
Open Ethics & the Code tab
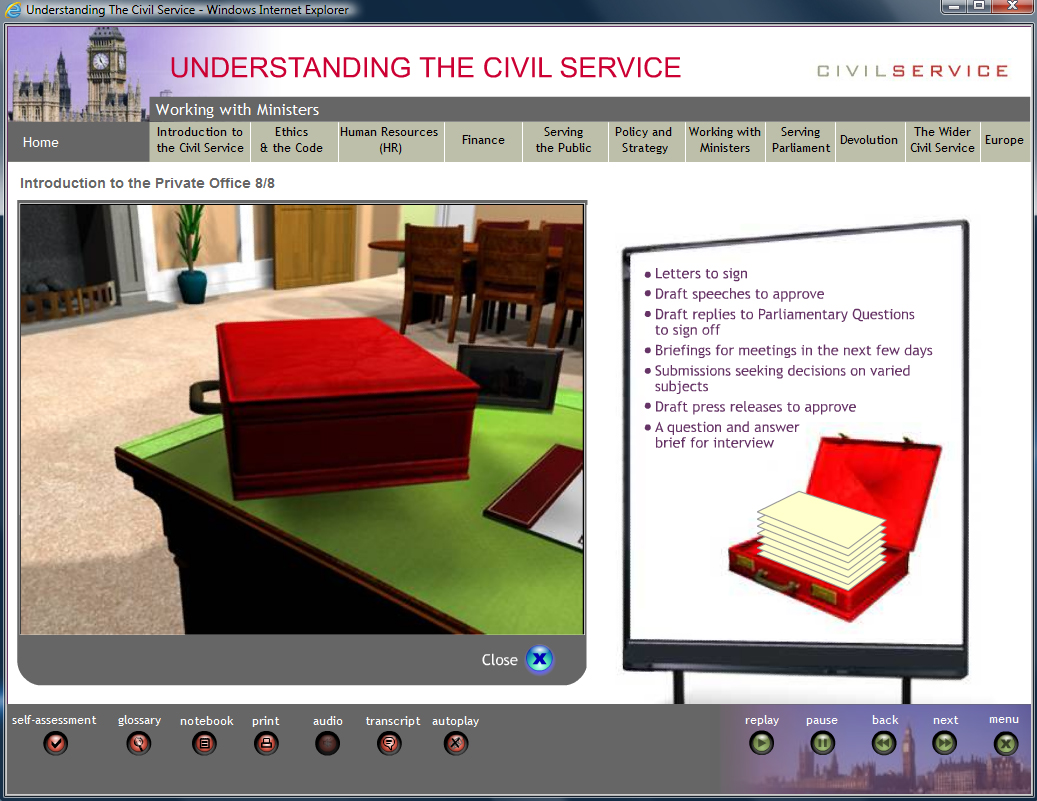coord(292,140)
